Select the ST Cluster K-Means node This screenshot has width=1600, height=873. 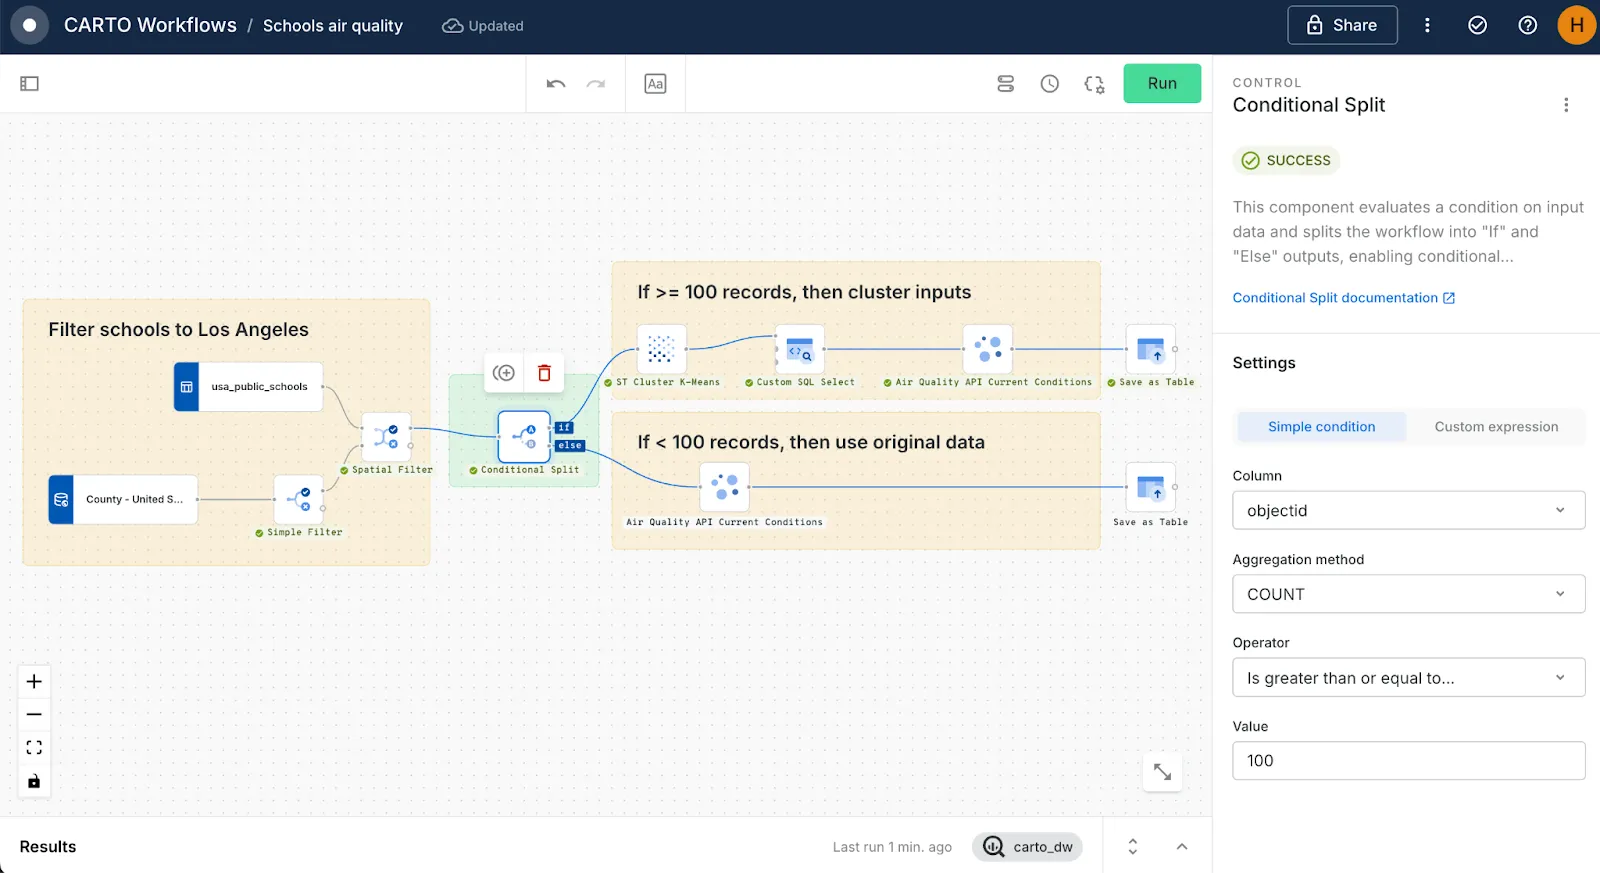661,349
